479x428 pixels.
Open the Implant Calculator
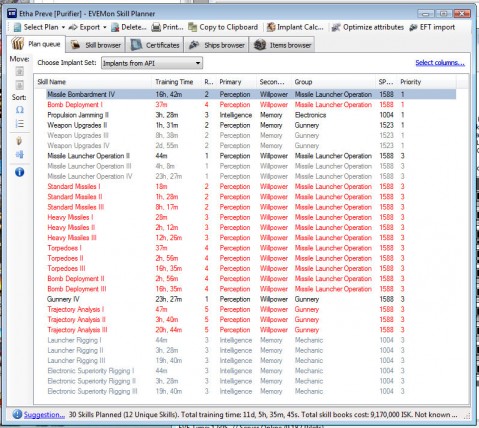point(295,27)
